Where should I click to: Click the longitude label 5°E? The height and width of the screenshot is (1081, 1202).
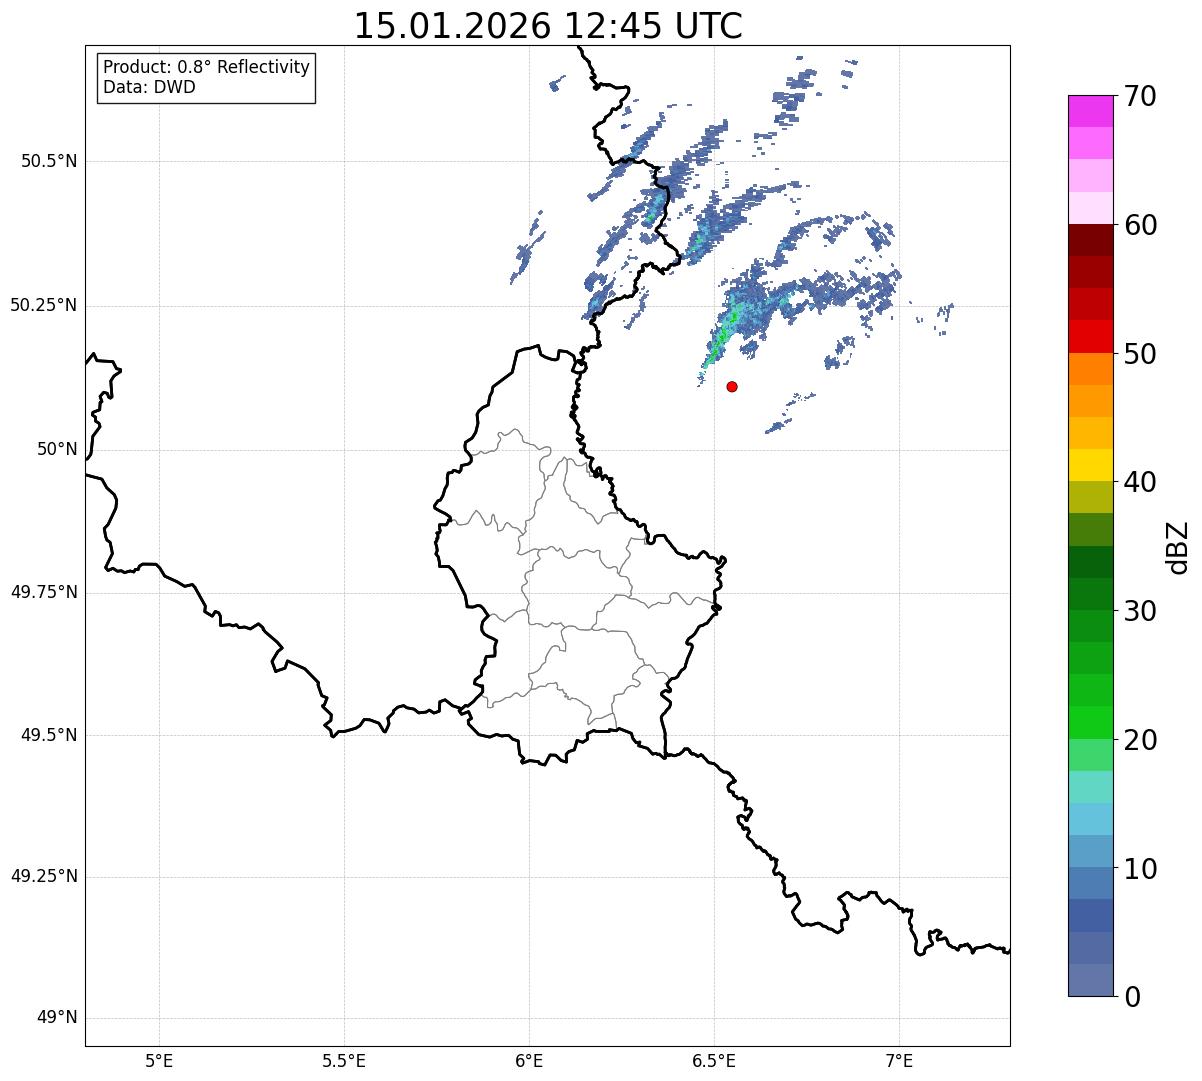click(159, 1060)
